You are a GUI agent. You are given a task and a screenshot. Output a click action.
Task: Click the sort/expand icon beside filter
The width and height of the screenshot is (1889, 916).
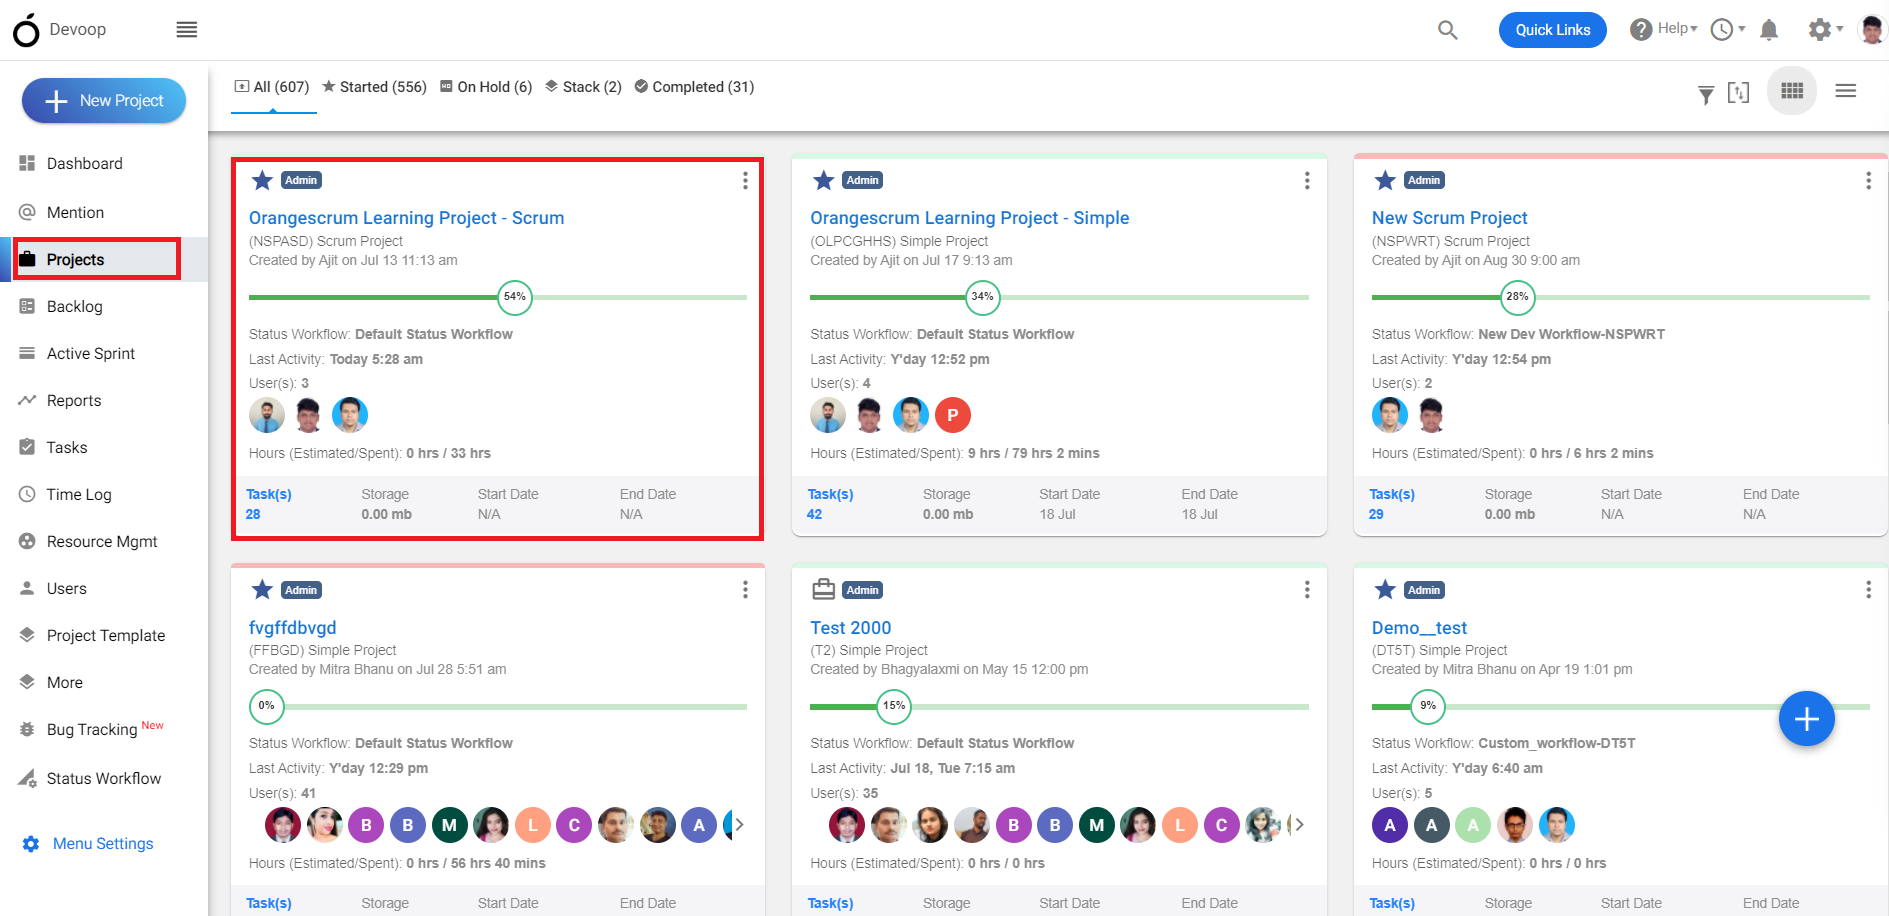pyautogui.click(x=1739, y=92)
